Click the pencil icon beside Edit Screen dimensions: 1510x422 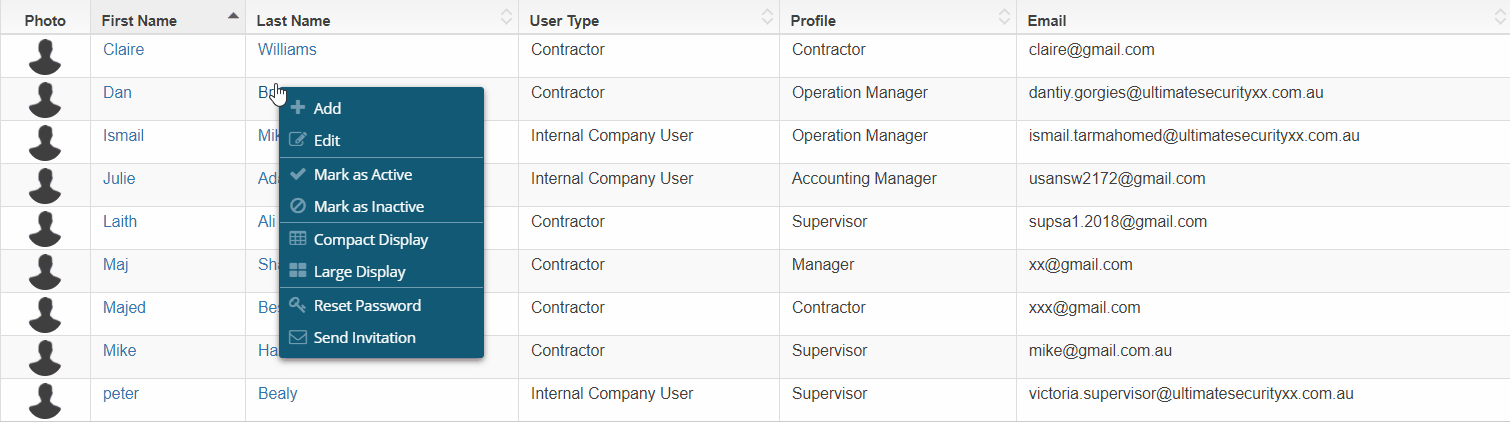[297, 141]
